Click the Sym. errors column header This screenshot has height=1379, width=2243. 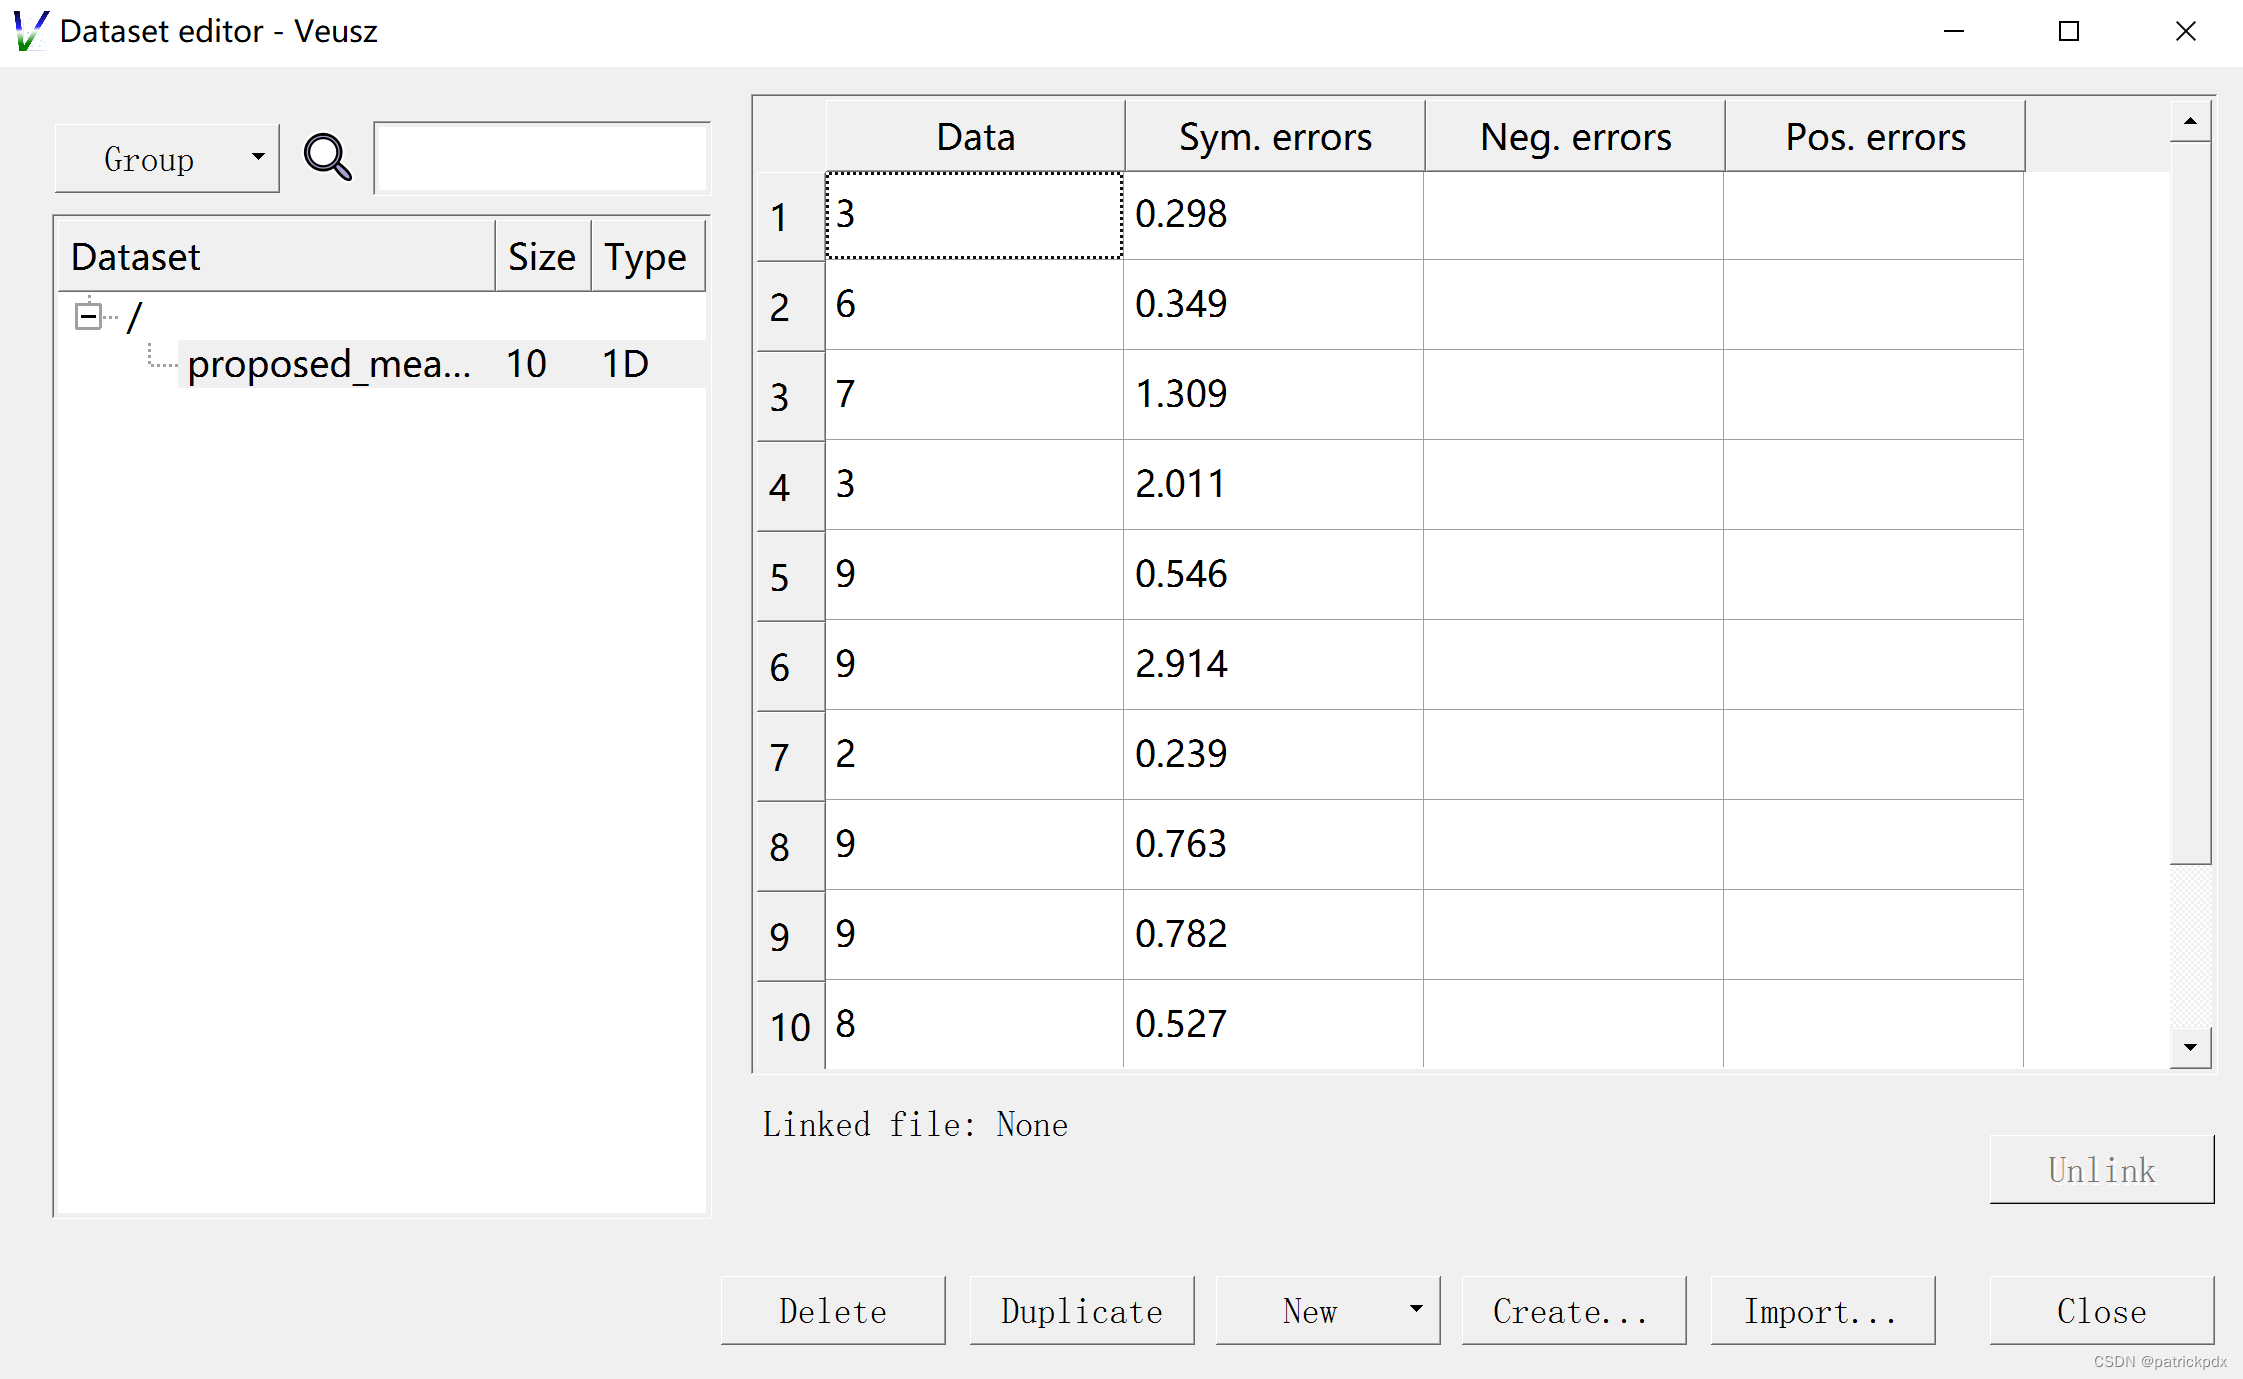1274,137
